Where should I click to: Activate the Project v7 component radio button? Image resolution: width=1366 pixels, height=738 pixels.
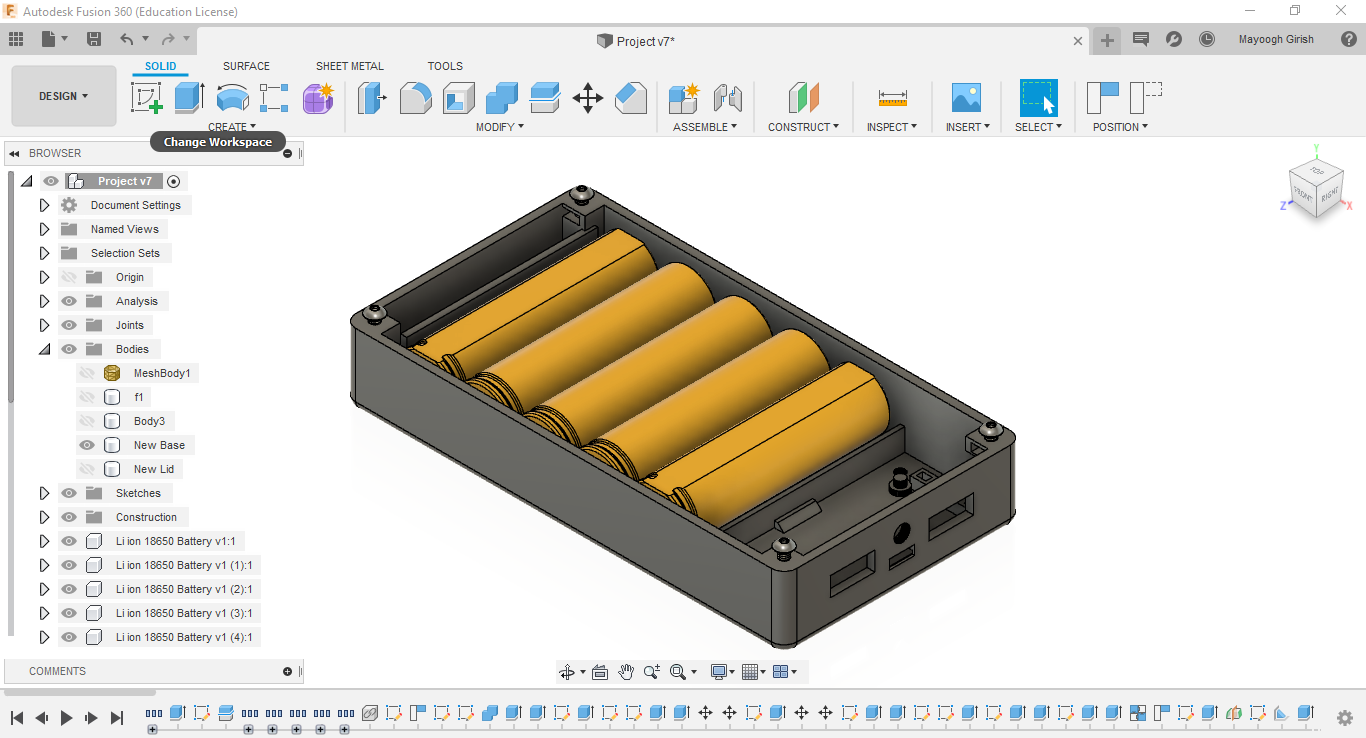174,181
